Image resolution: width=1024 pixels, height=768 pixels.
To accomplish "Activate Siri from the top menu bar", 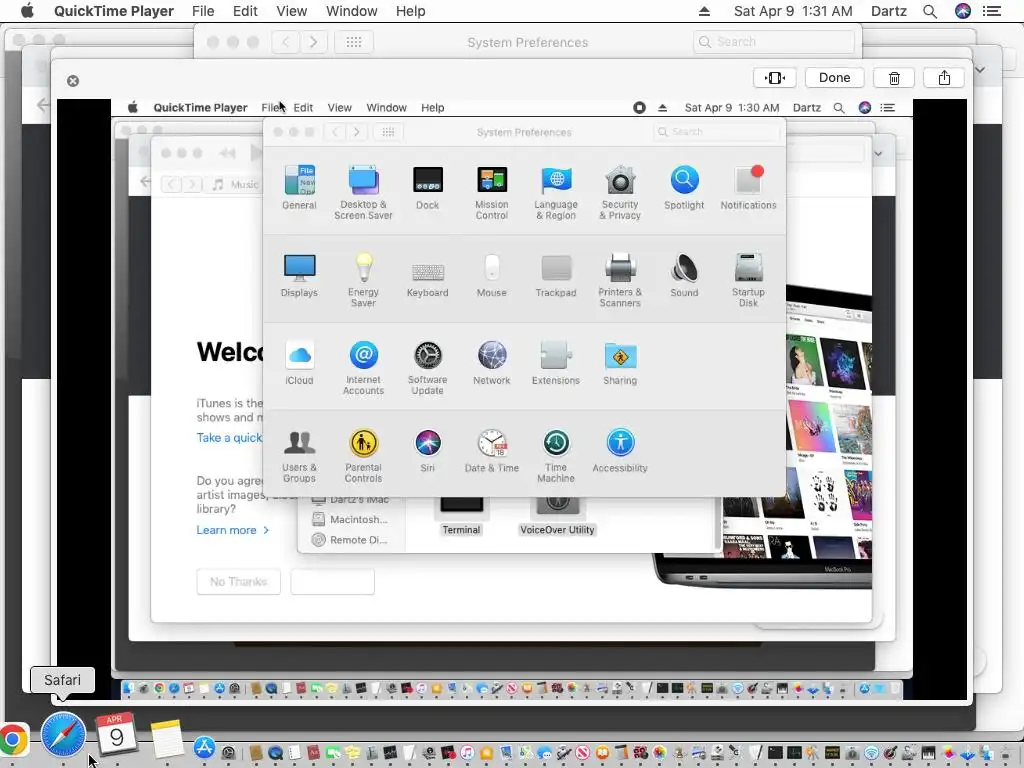I will (x=963, y=11).
